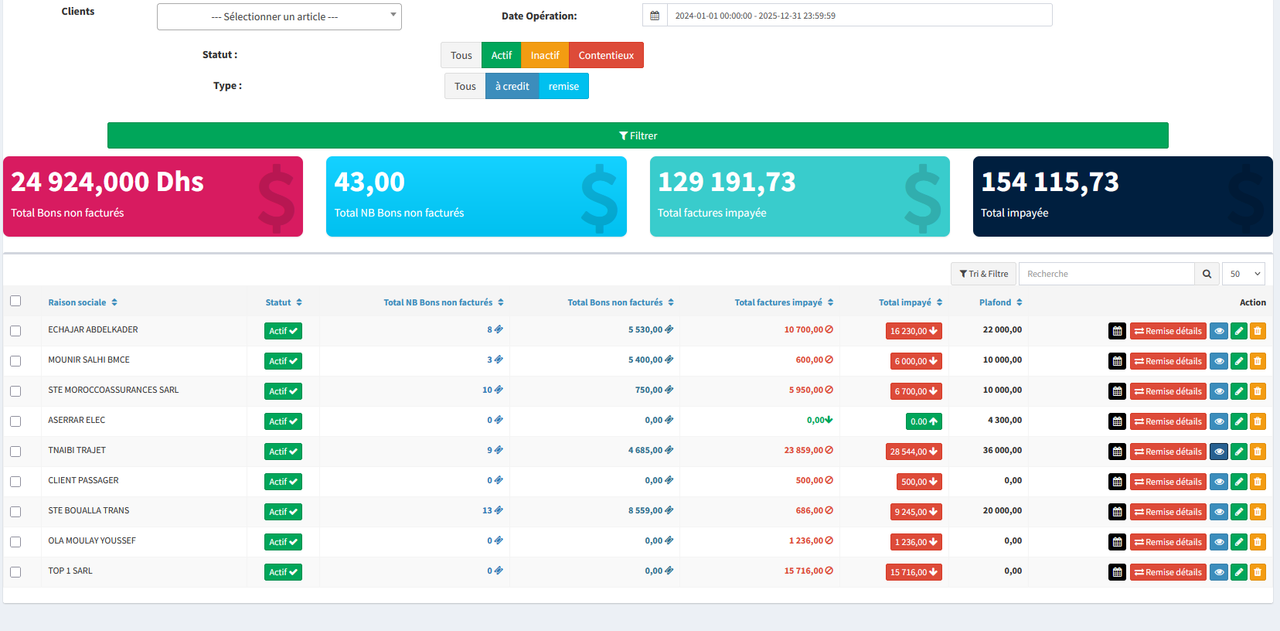1280x631 pixels.
Task: Open the Clients article selector dropdown
Action: (279, 16)
